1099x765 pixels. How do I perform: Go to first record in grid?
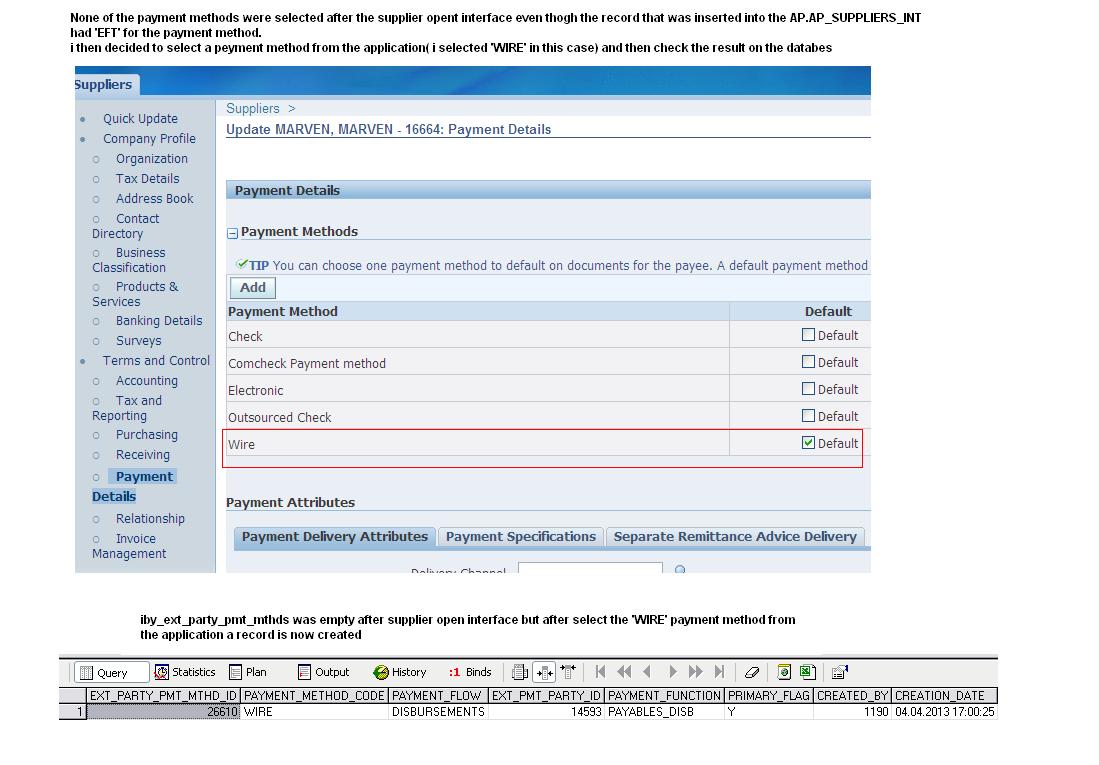pyautogui.click(x=600, y=672)
